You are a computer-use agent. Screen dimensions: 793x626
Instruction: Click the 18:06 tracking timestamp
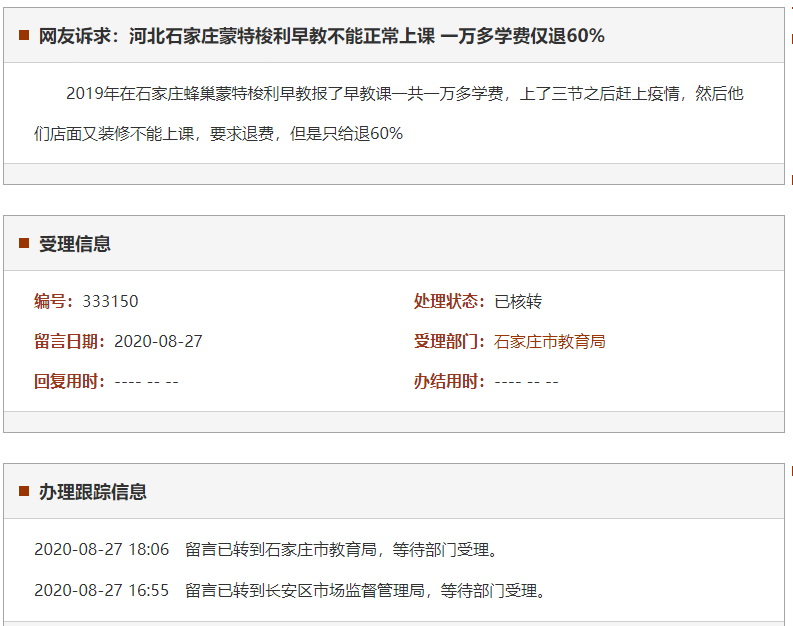point(102,549)
